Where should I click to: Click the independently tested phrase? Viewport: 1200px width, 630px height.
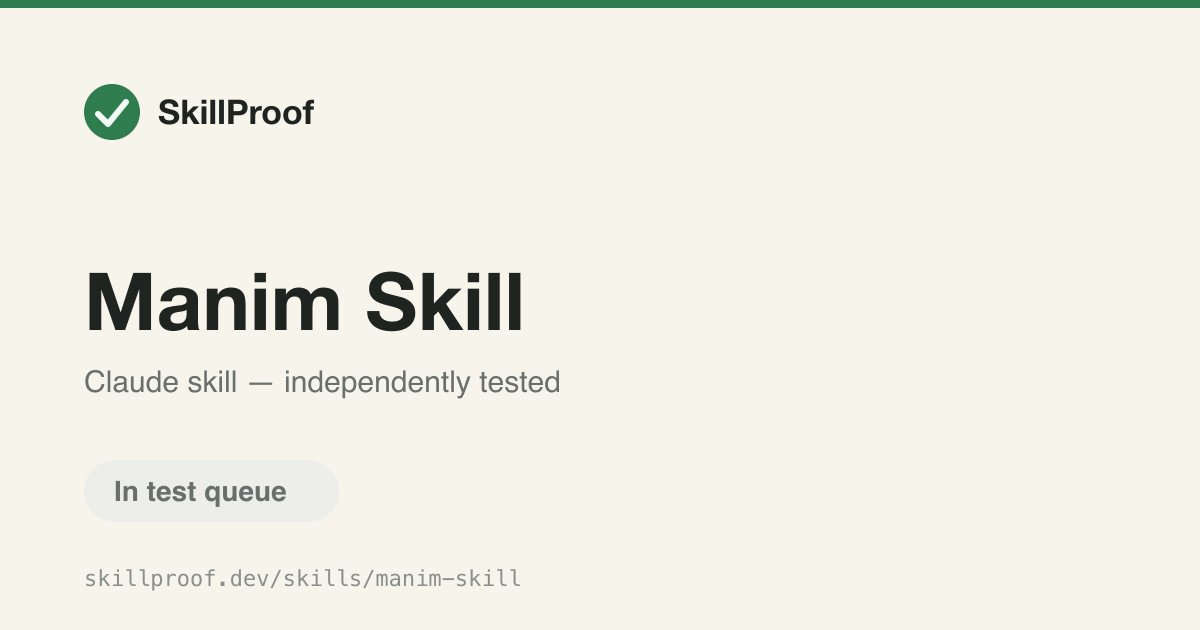(422, 382)
